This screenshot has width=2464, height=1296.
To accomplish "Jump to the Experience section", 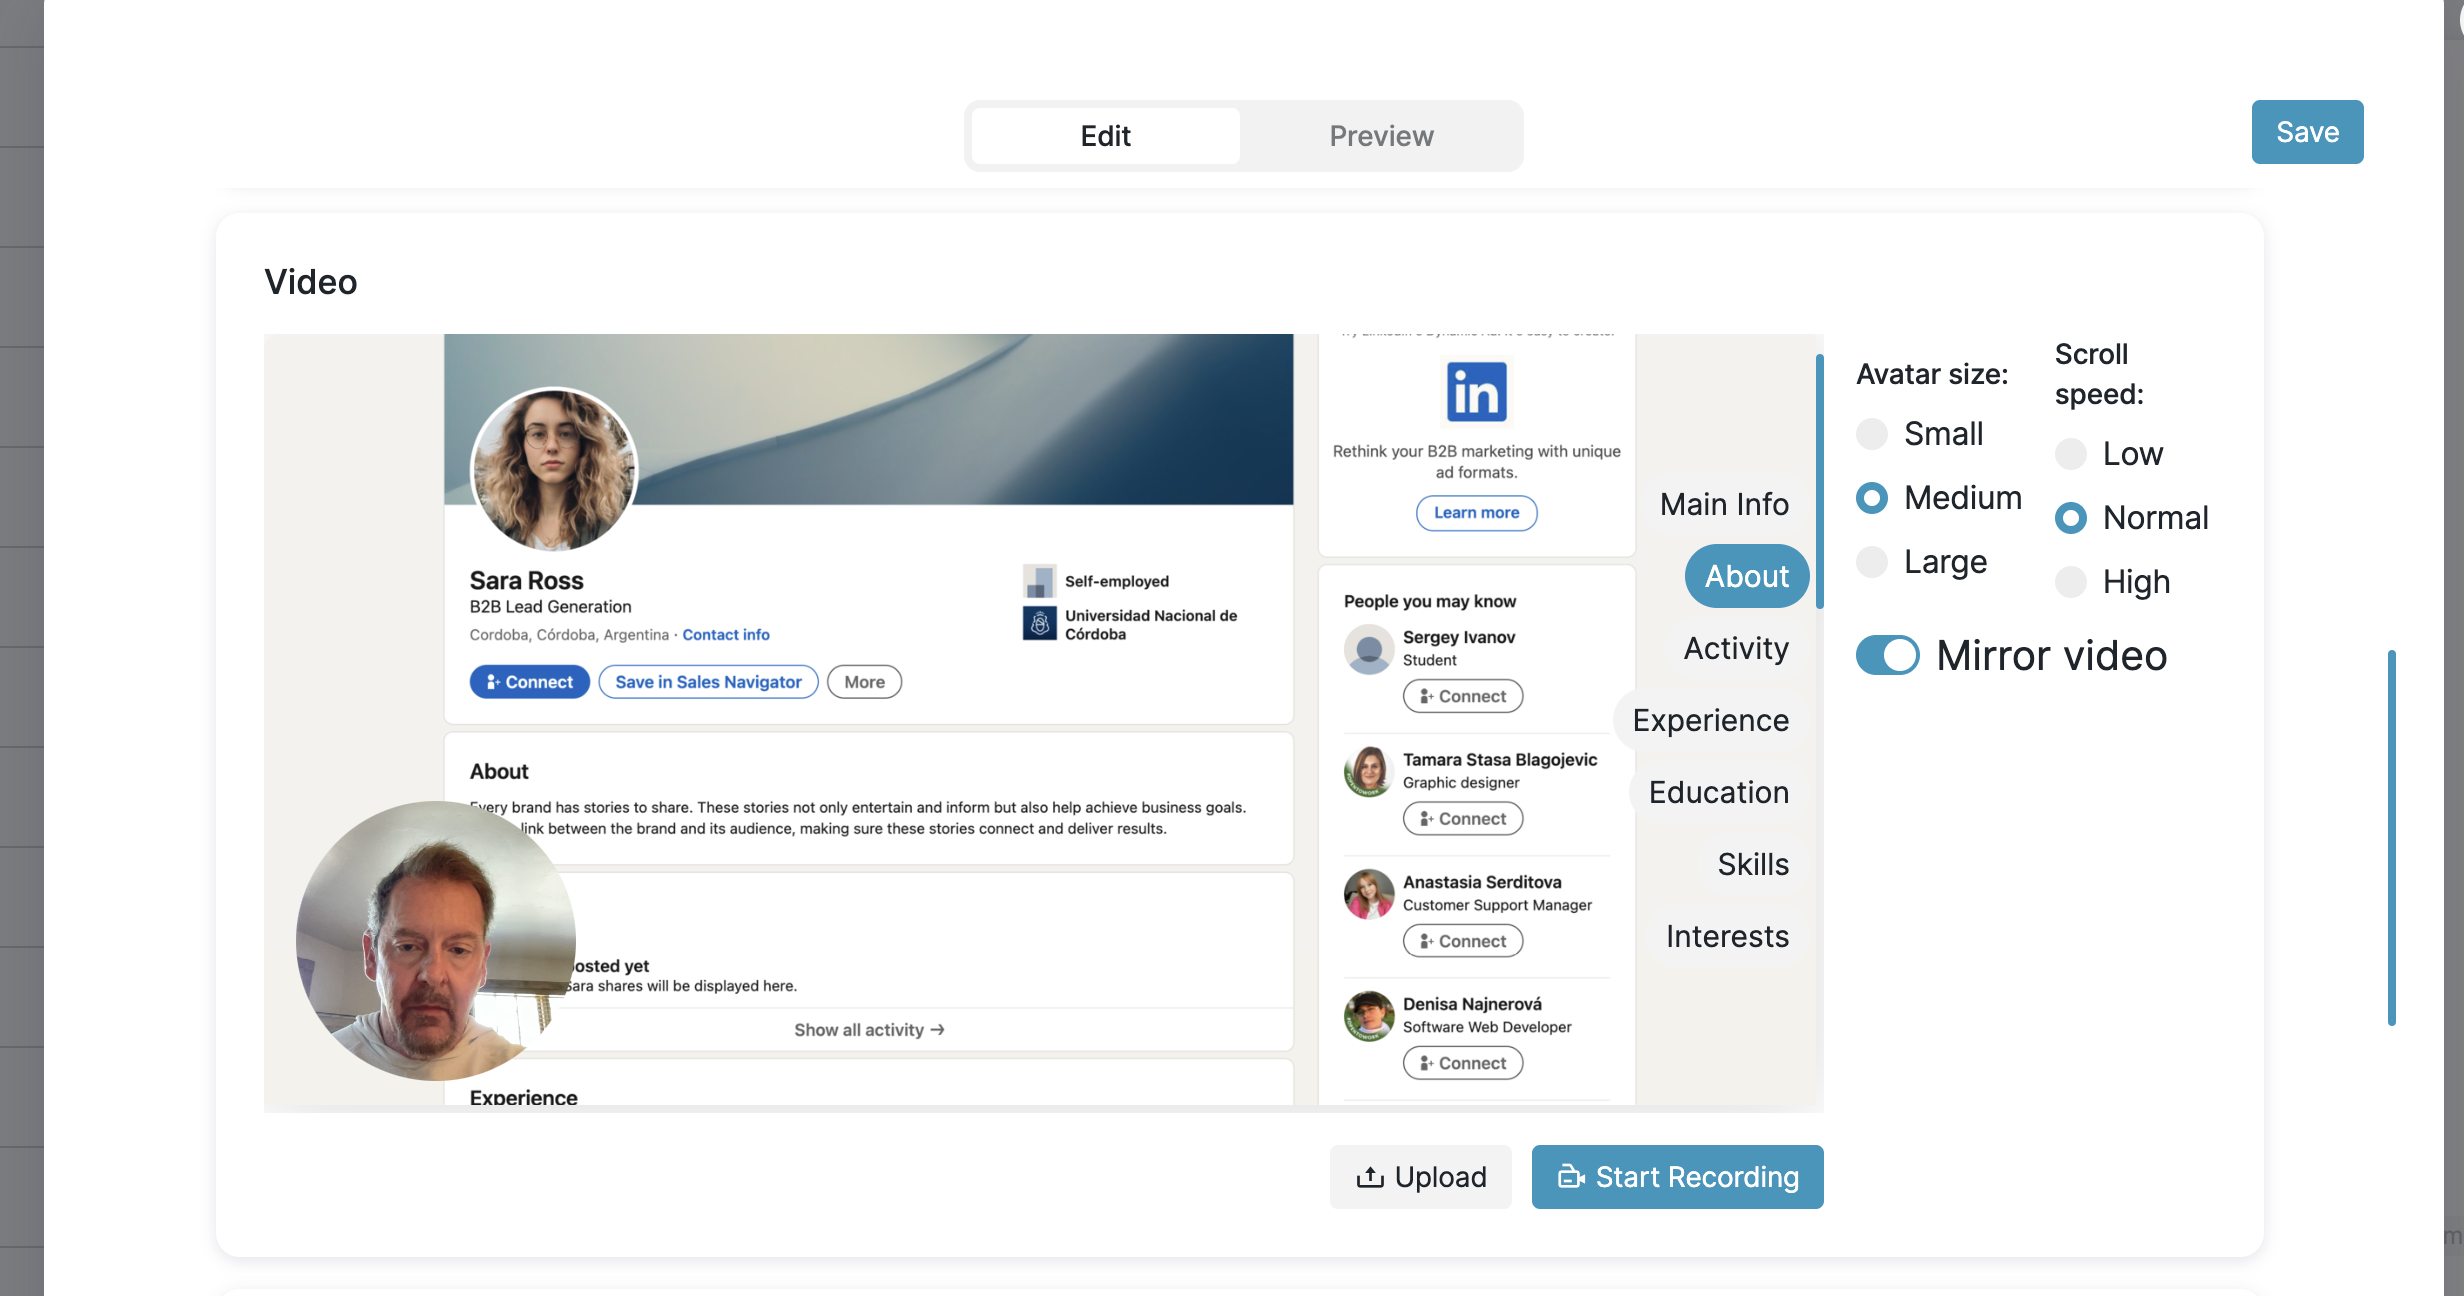I will 1710,720.
